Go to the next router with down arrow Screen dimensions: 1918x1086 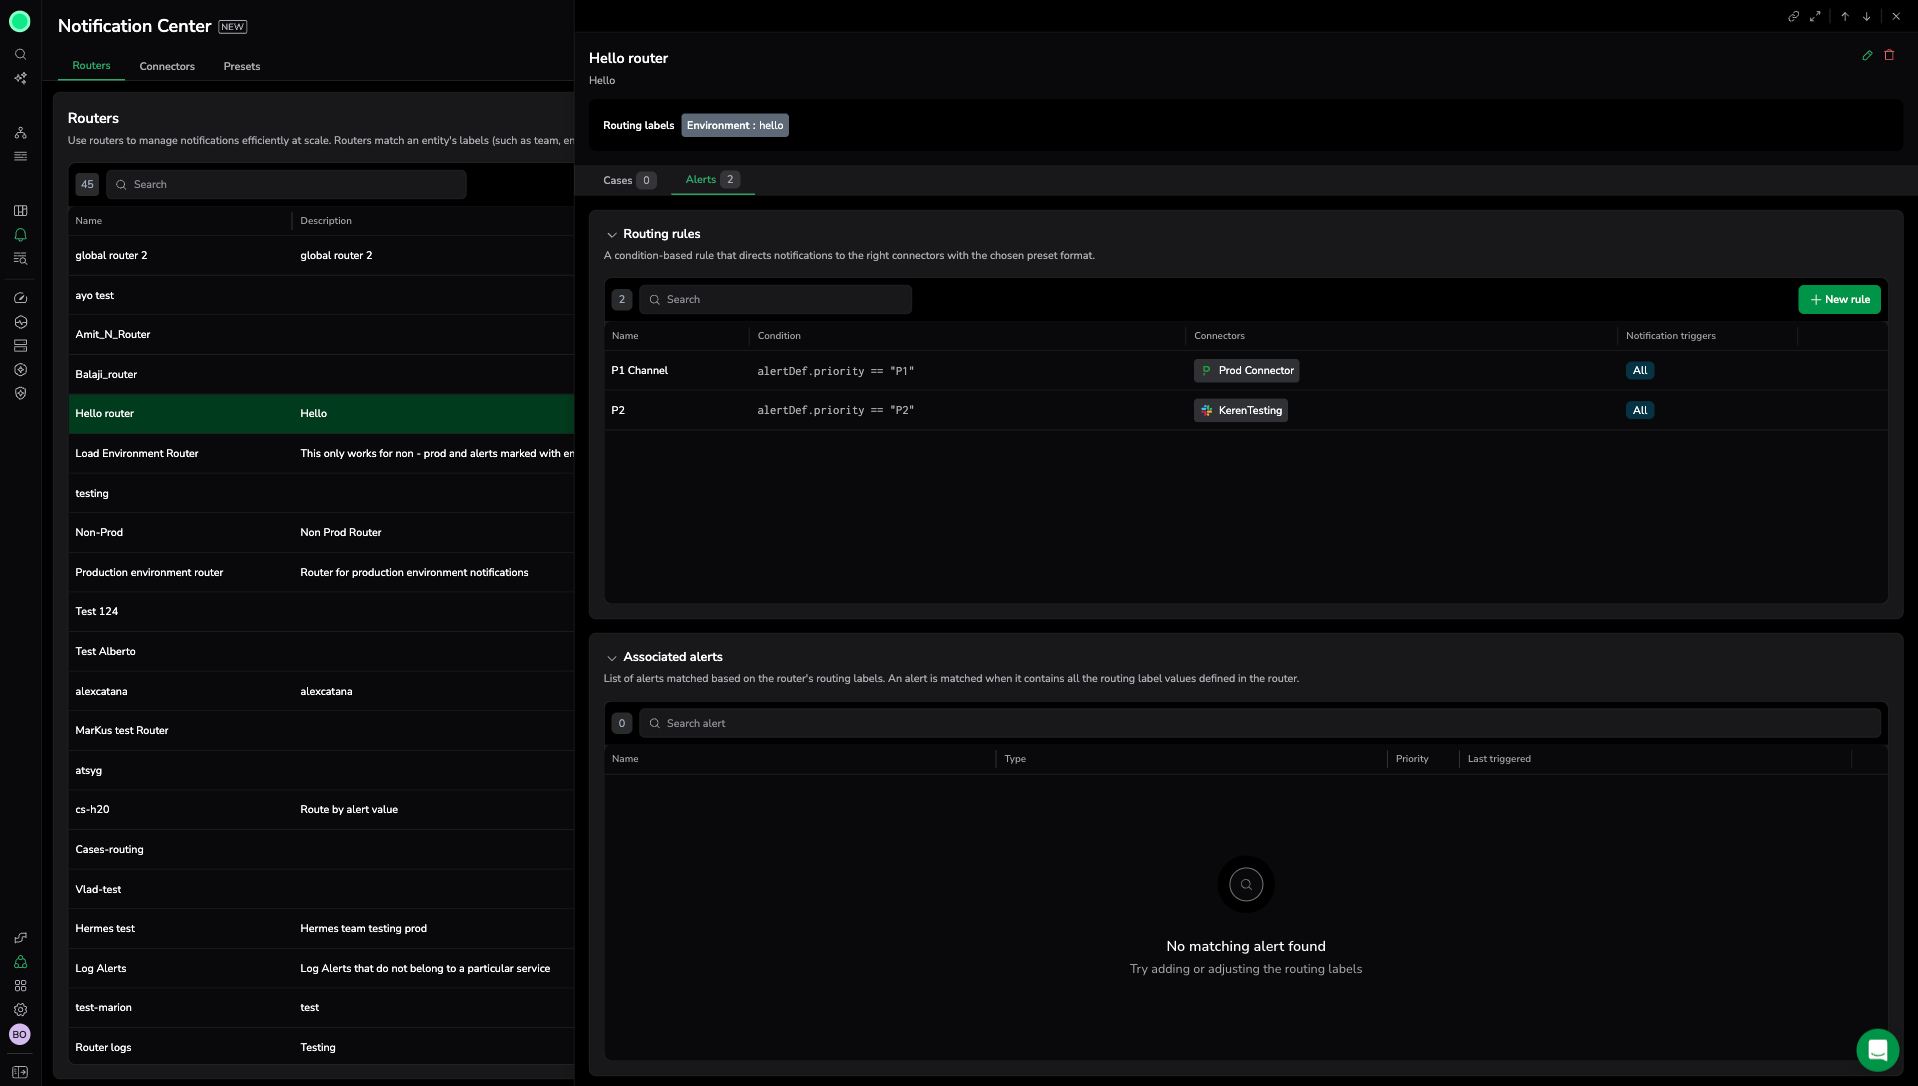[1866, 17]
